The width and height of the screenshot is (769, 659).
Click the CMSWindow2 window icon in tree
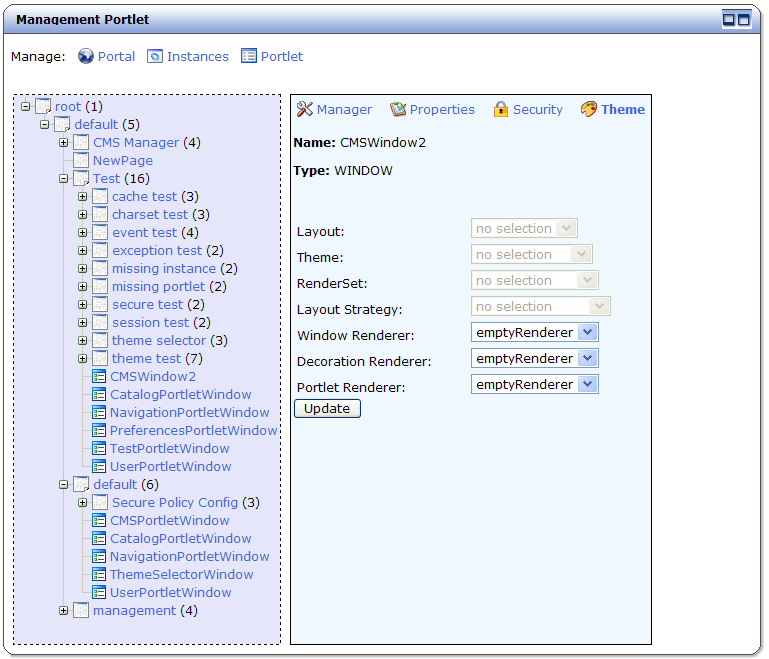(x=99, y=377)
